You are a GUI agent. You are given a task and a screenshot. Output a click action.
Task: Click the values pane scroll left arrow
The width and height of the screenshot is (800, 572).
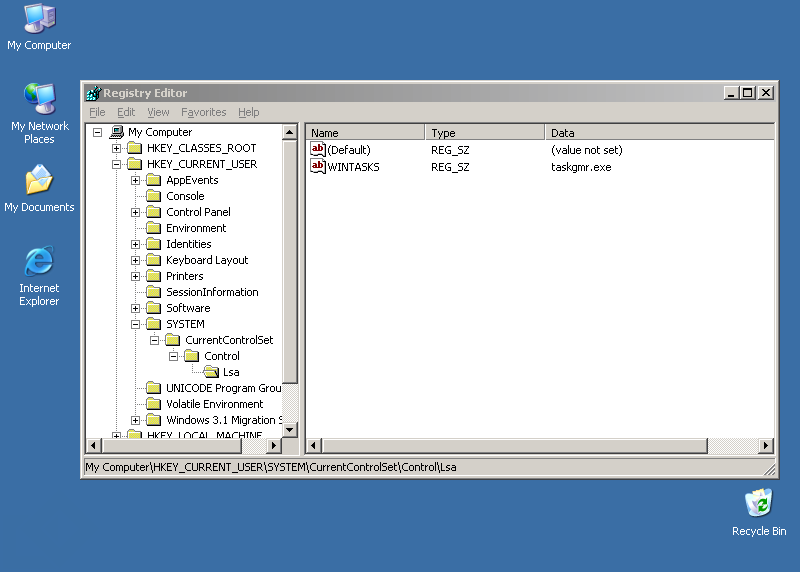[x=313, y=445]
